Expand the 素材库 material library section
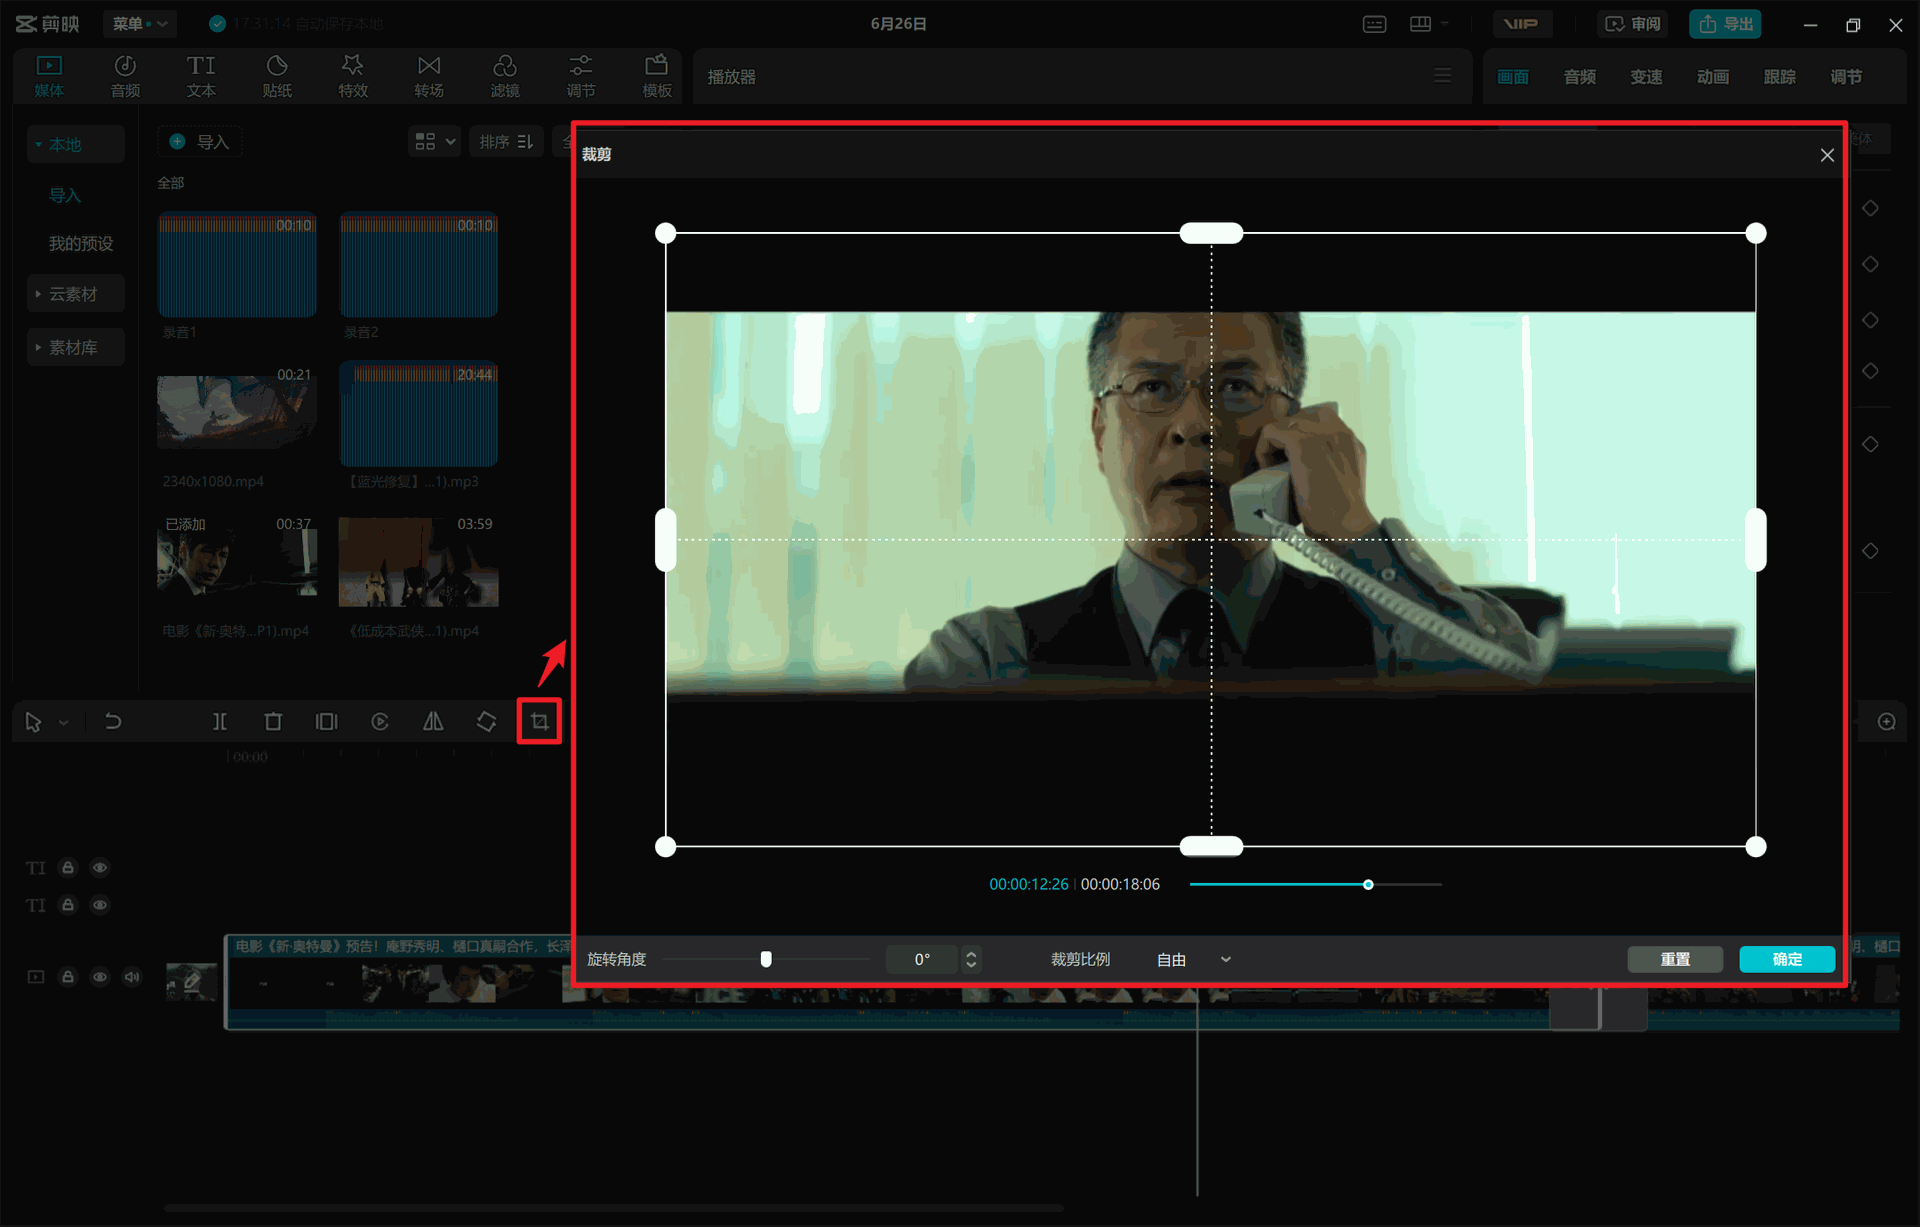 coord(75,348)
